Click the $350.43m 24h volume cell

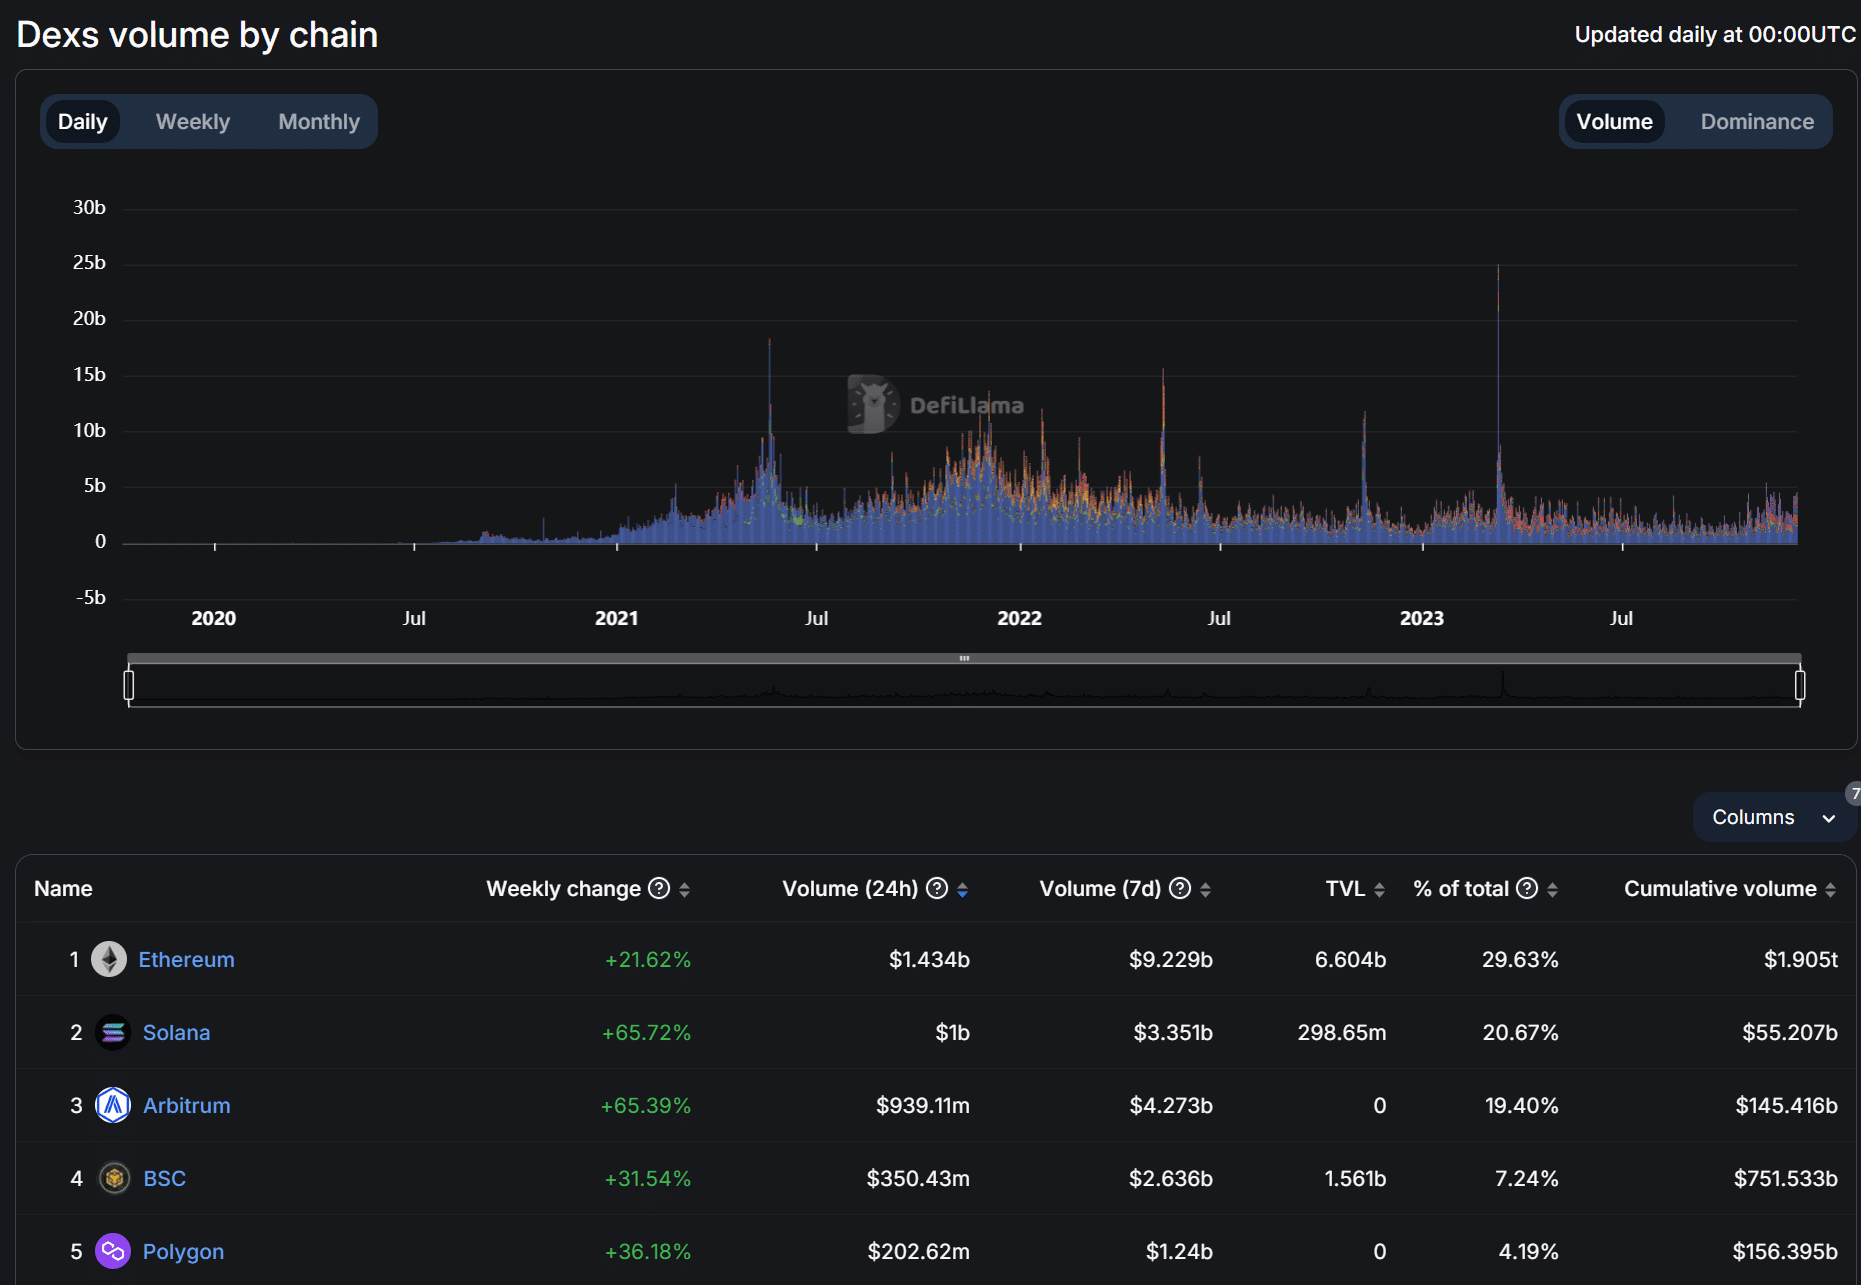918,1178
